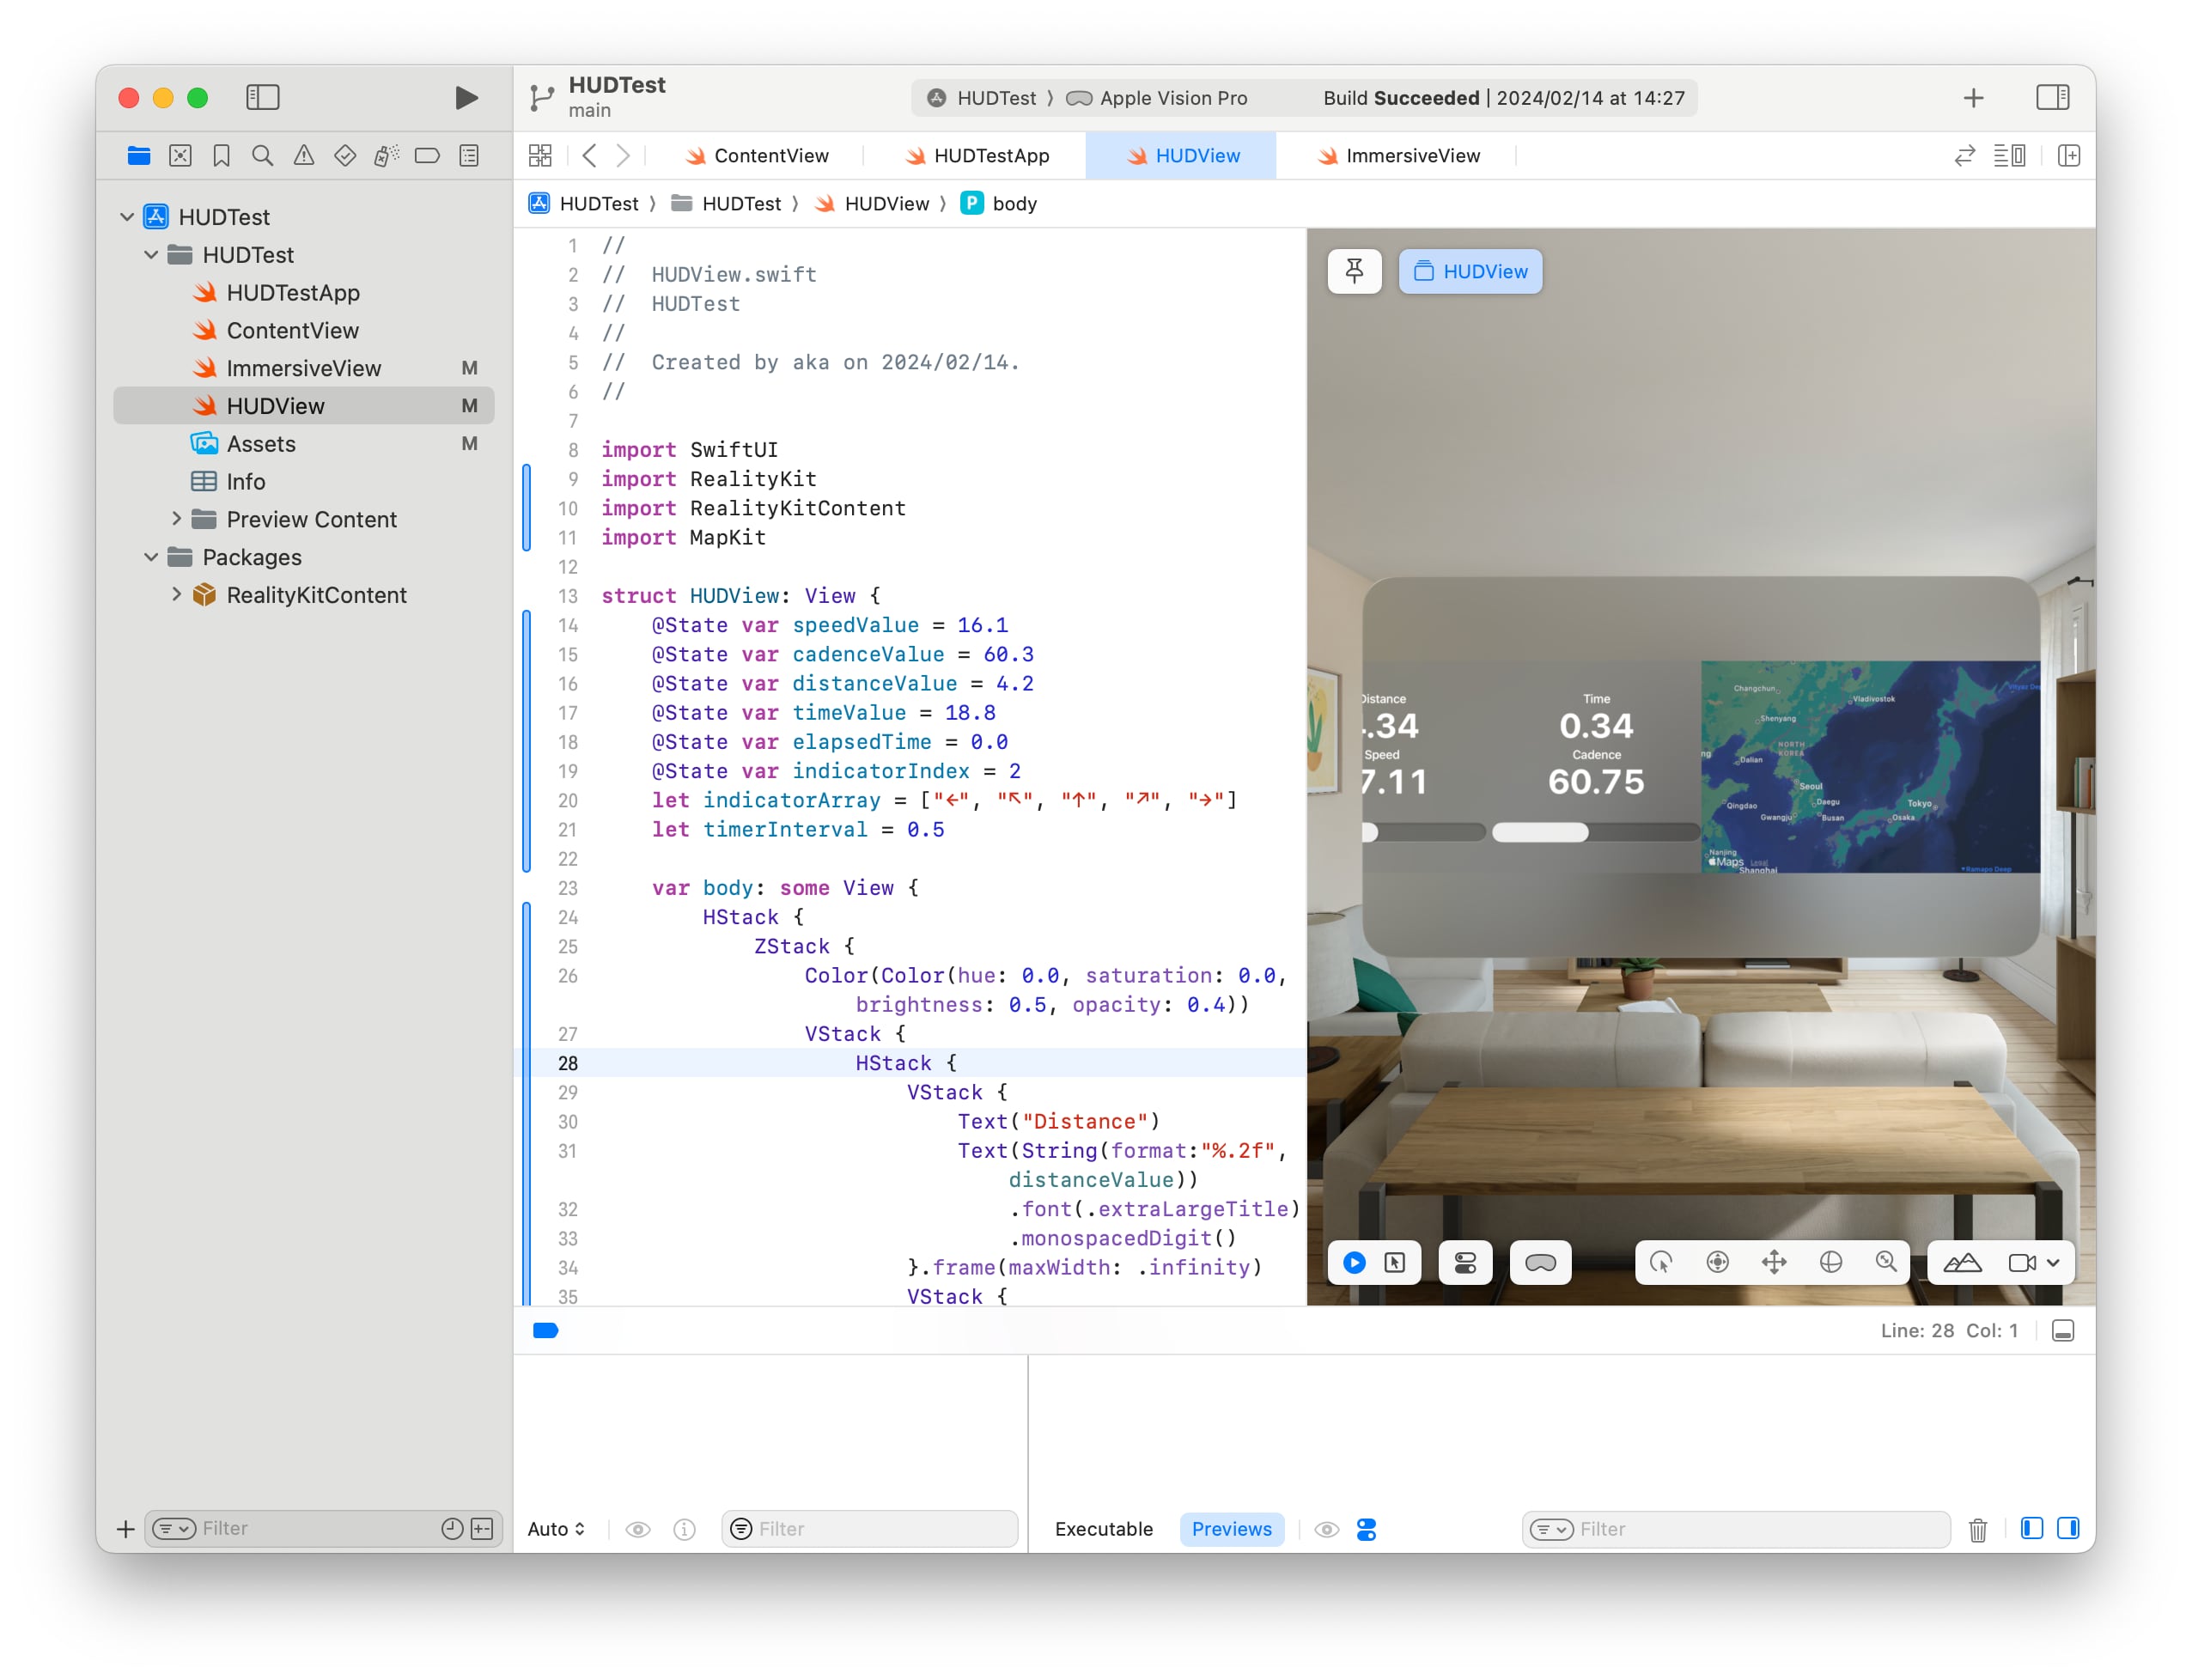Open the Issue navigator warning icon
This screenshot has height=1680, width=2192.
pyautogui.click(x=304, y=156)
